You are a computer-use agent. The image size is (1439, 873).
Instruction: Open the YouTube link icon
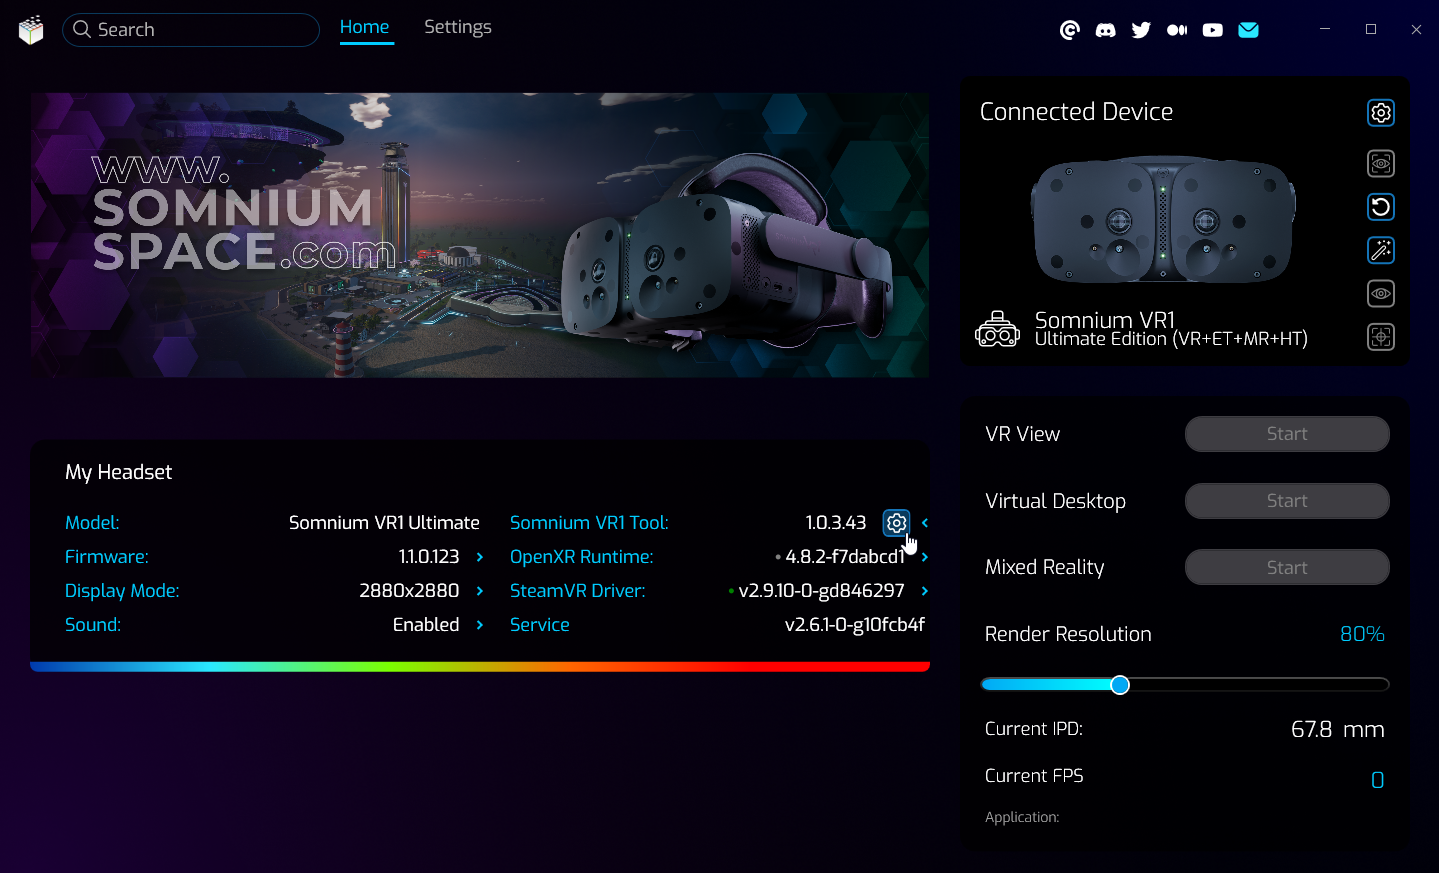(1212, 30)
